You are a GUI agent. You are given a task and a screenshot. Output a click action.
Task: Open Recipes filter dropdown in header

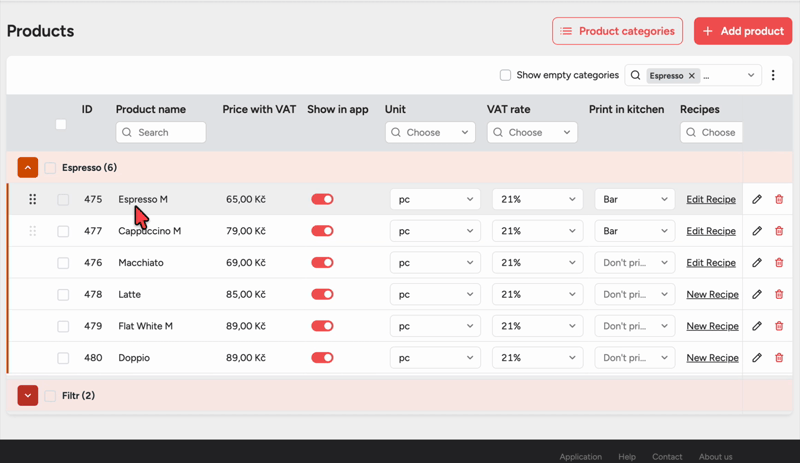click(x=711, y=132)
